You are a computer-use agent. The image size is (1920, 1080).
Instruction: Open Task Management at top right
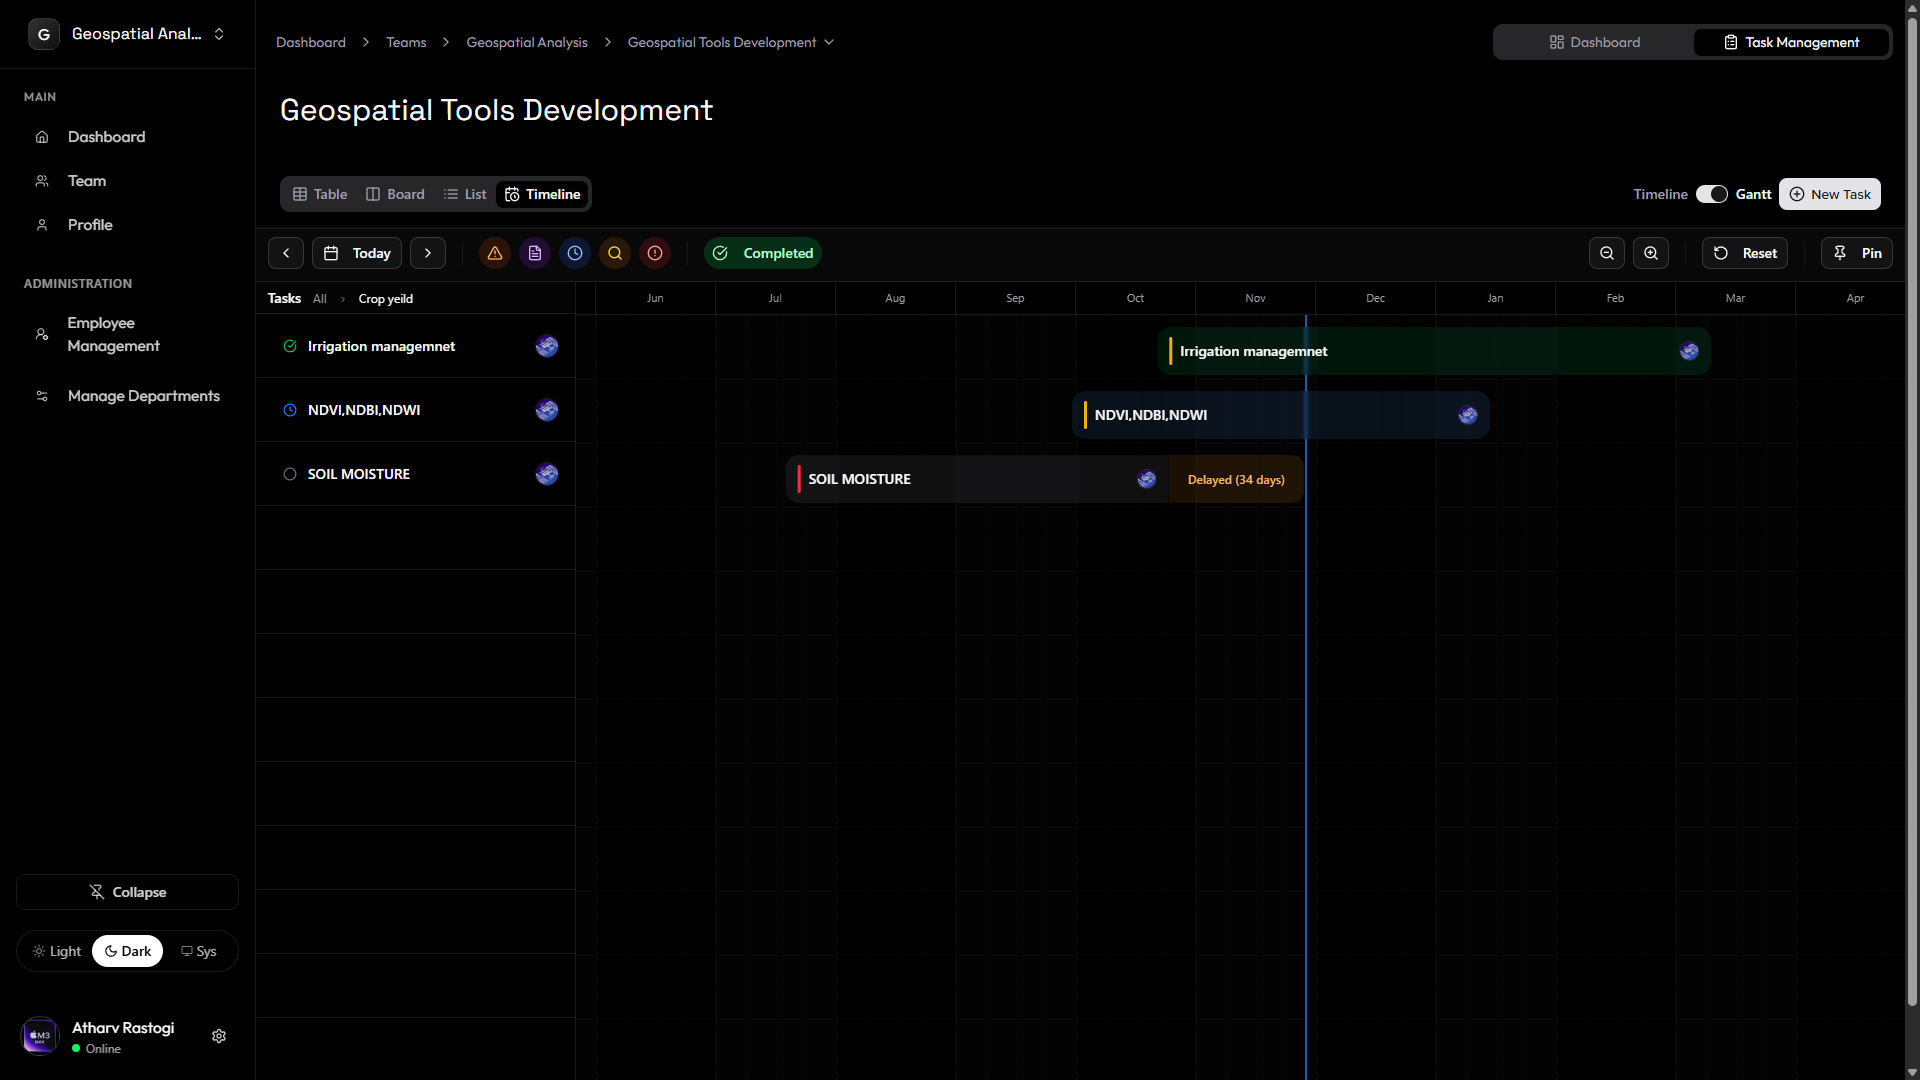(1789, 42)
